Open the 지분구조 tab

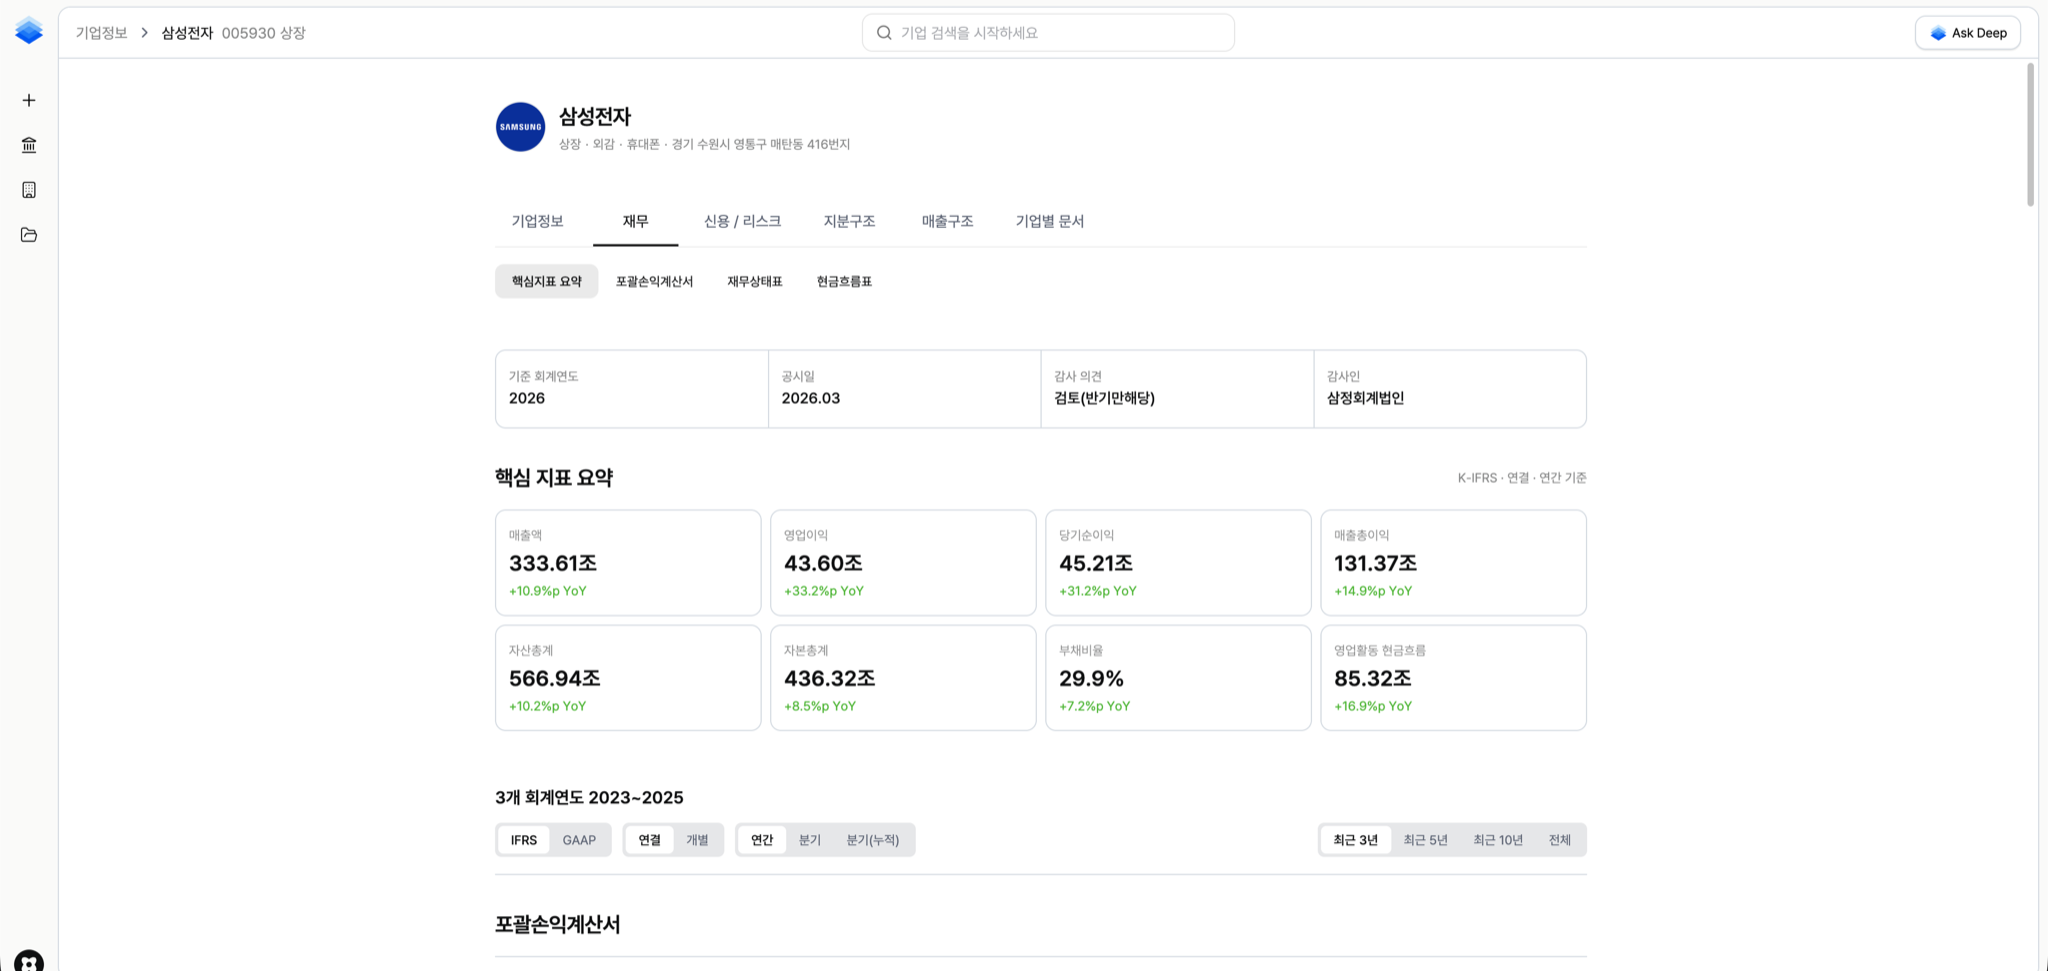(849, 221)
